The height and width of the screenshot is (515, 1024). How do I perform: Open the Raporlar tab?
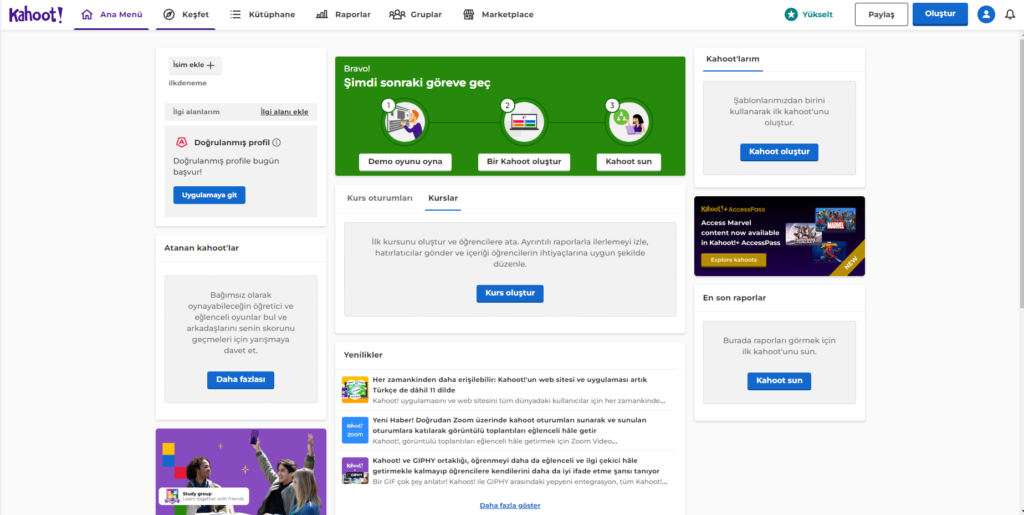pyautogui.click(x=343, y=14)
